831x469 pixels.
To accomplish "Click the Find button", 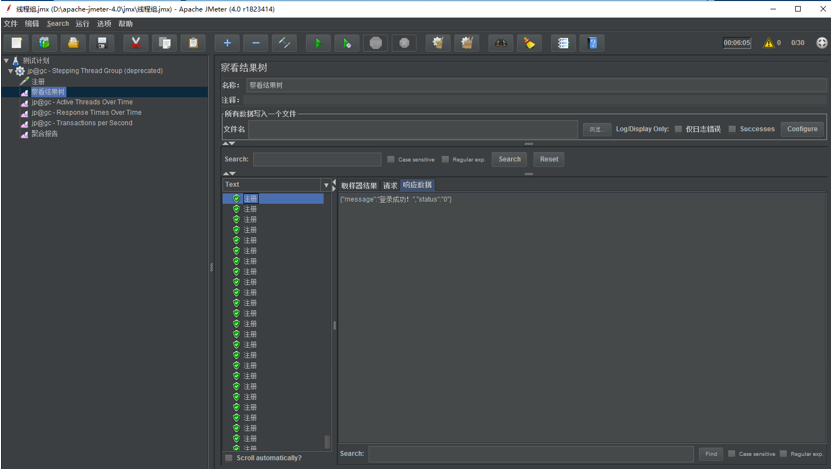I will point(711,454).
